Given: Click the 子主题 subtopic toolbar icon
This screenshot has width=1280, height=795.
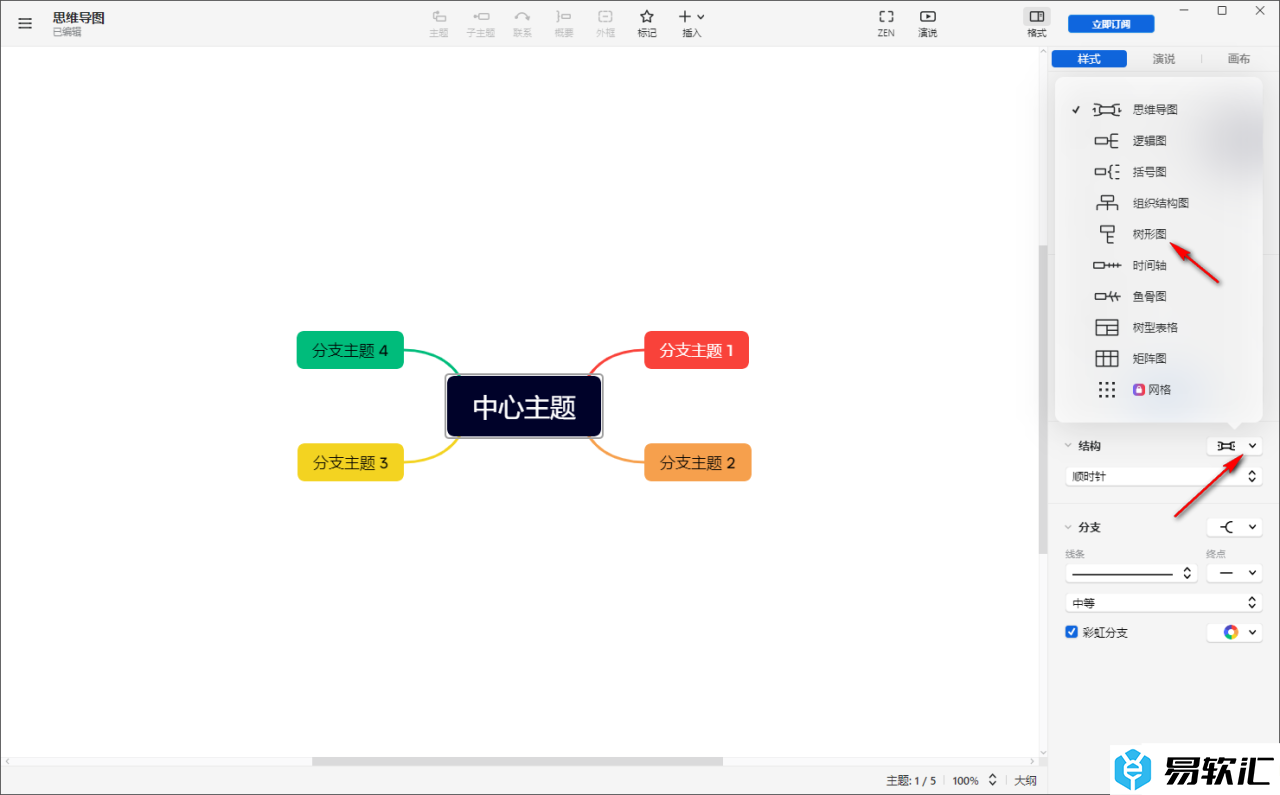Looking at the screenshot, I should click(481, 23).
